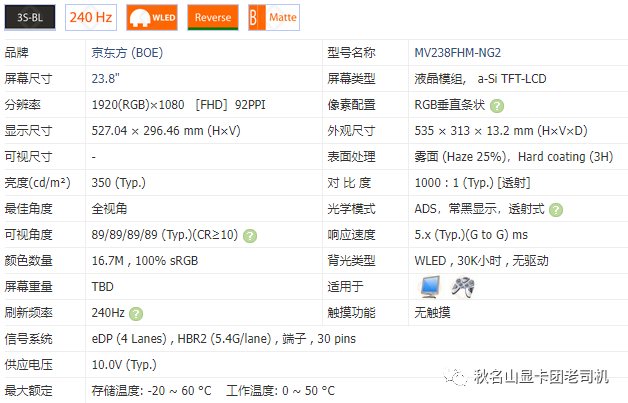This screenshot has width=628, height=403.
Task: Select screen weight value TBD
Action: 103,287
